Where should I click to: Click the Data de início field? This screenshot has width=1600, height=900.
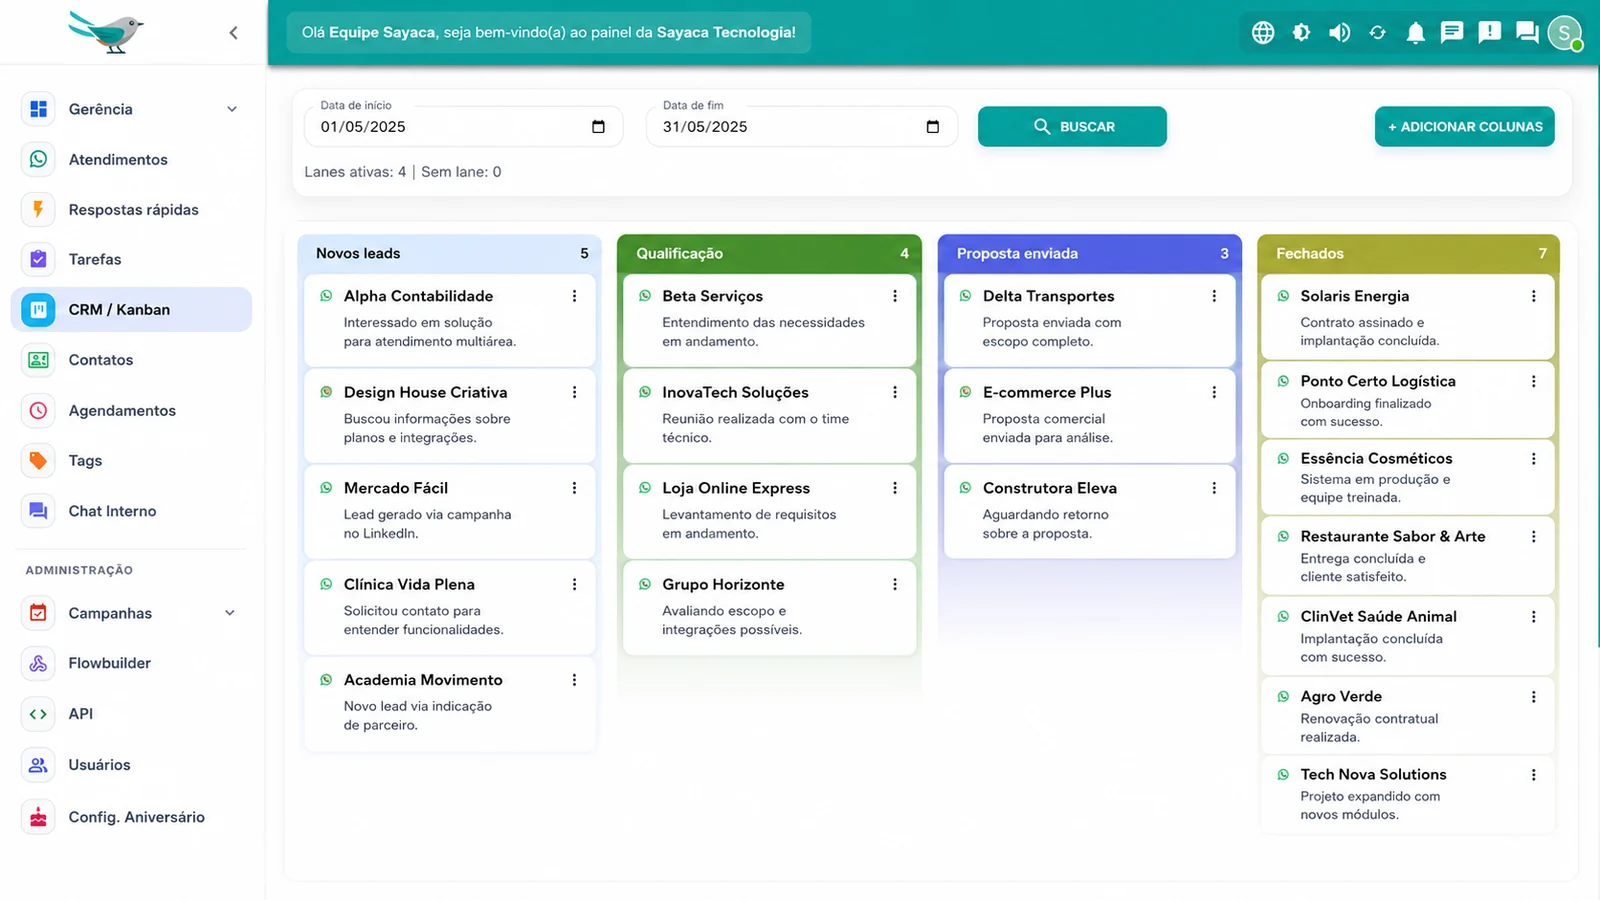point(463,127)
